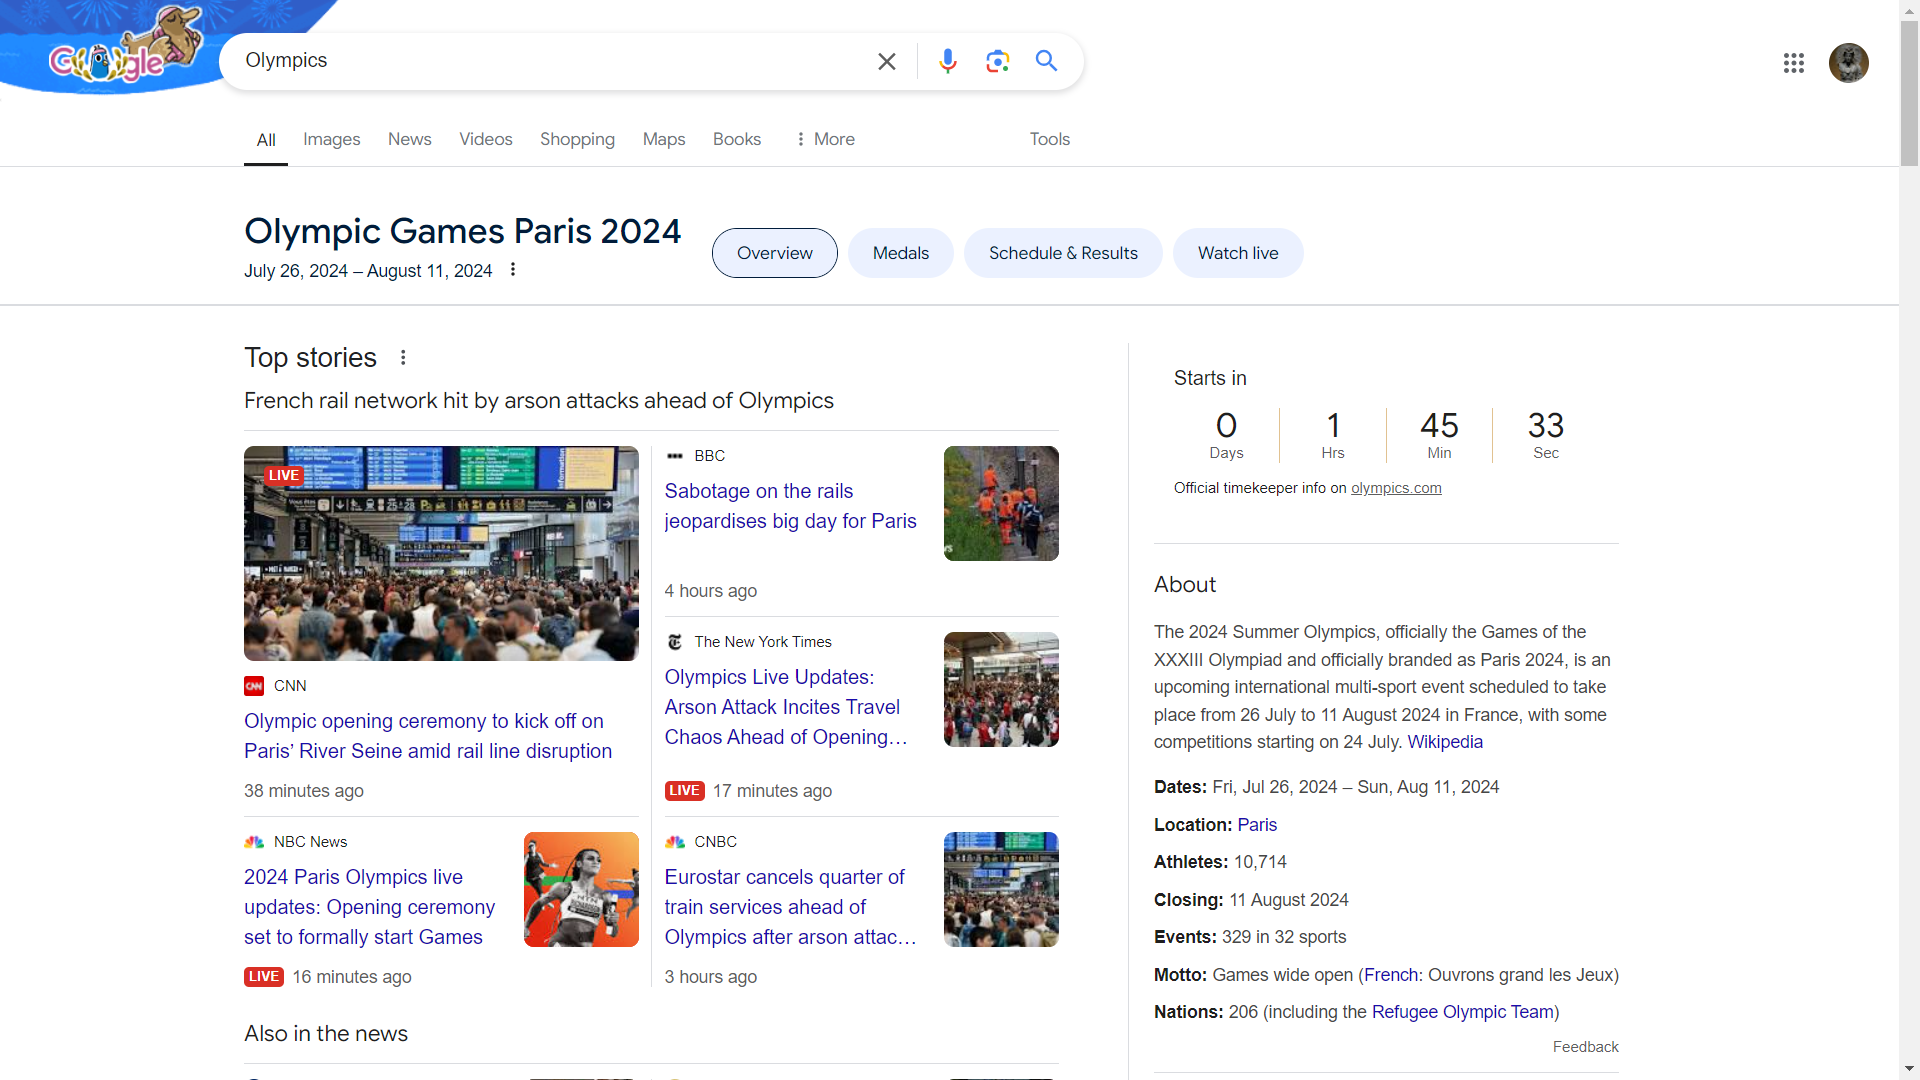The image size is (1920, 1080).
Task: Follow the olympics.com timekeeper link
Action: tap(1396, 488)
